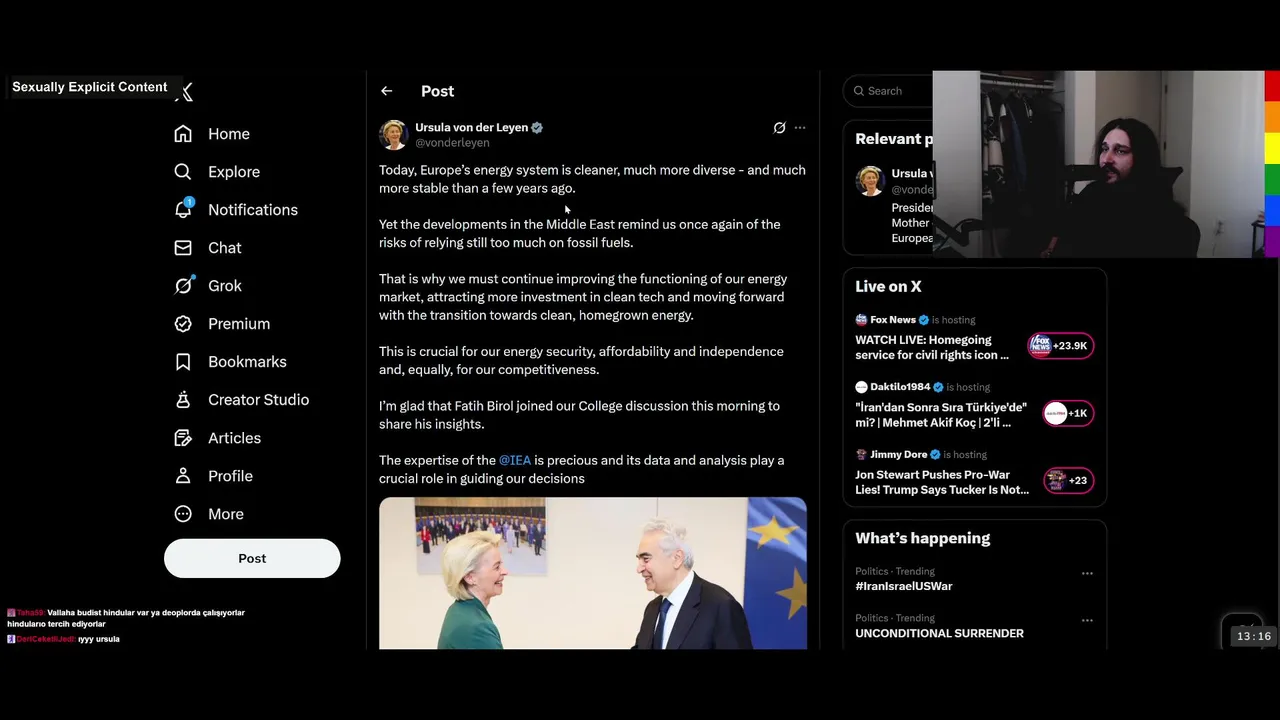Click the Profile sidebar label
The image size is (1280, 720).
(230, 476)
